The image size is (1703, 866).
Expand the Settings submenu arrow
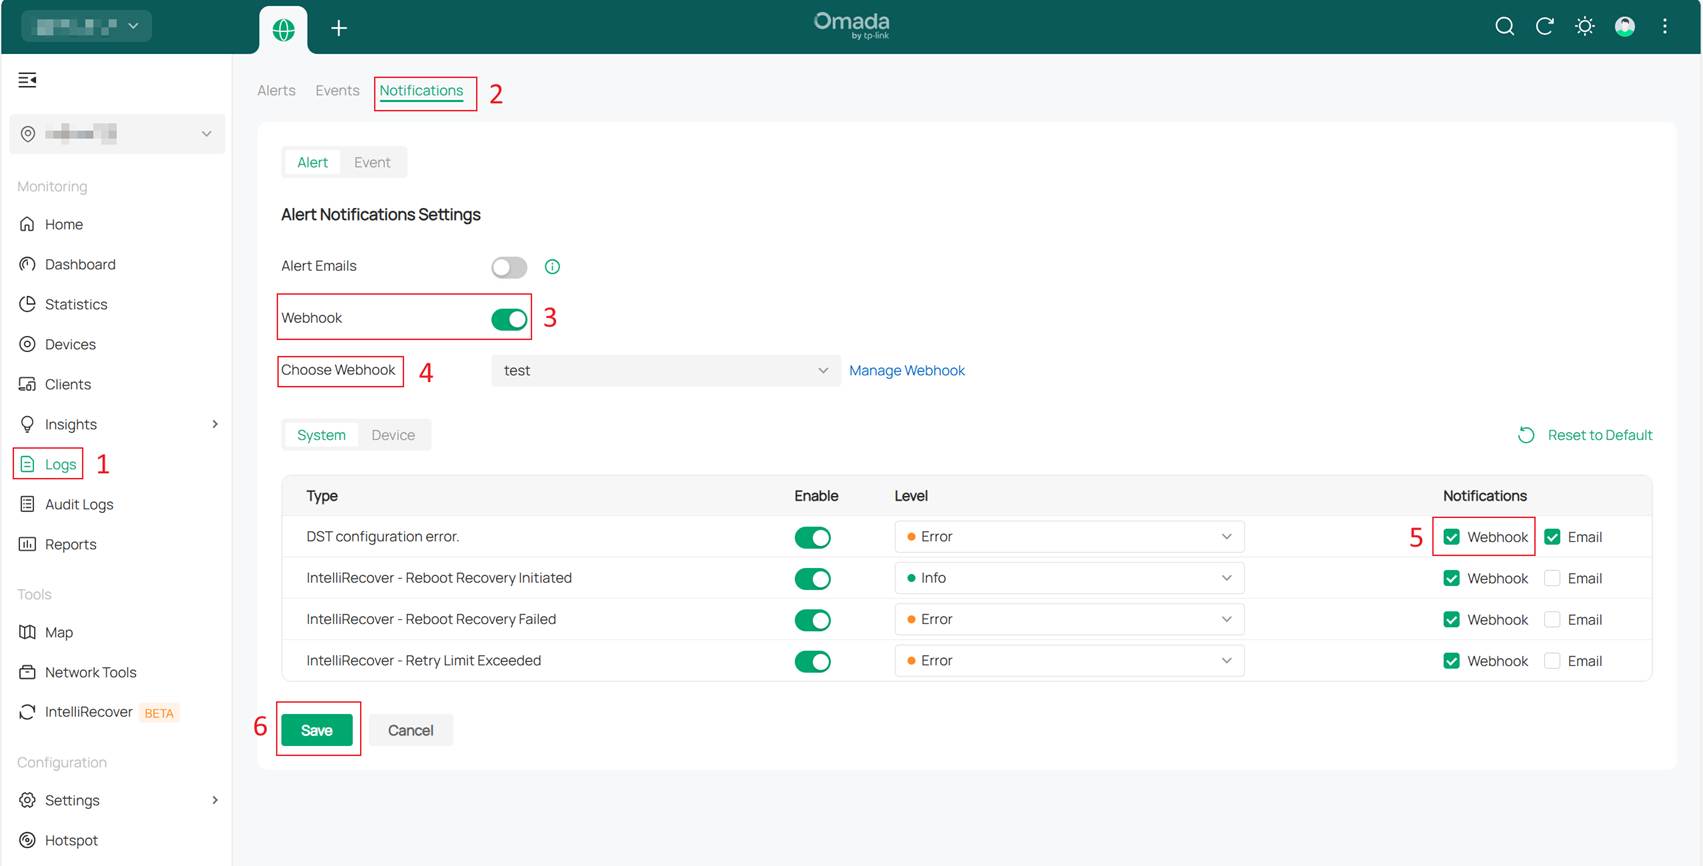(215, 800)
